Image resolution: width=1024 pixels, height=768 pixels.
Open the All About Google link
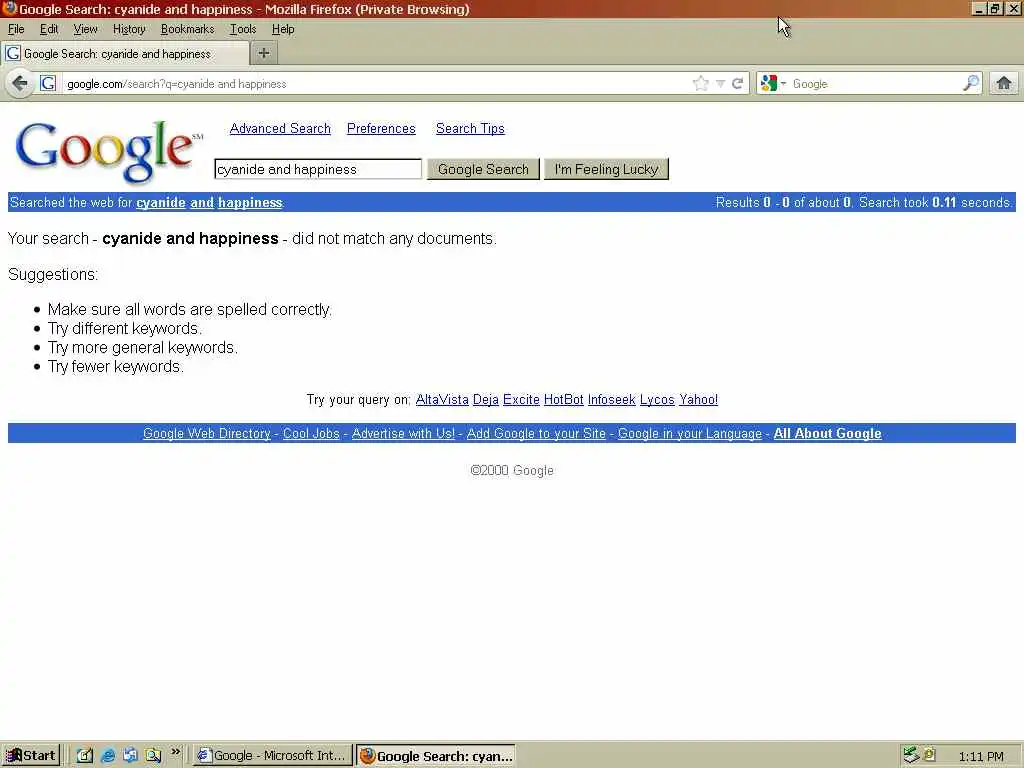point(827,433)
